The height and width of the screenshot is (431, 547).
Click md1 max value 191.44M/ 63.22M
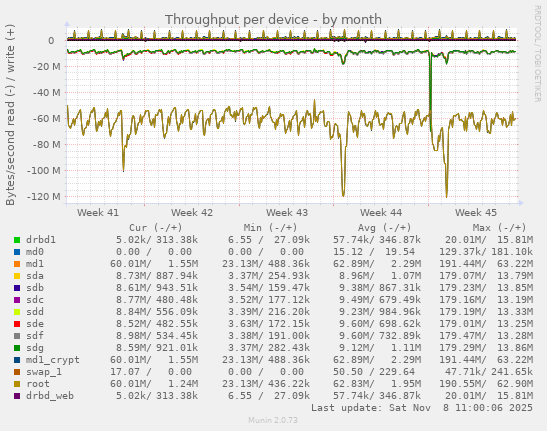coord(486,264)
